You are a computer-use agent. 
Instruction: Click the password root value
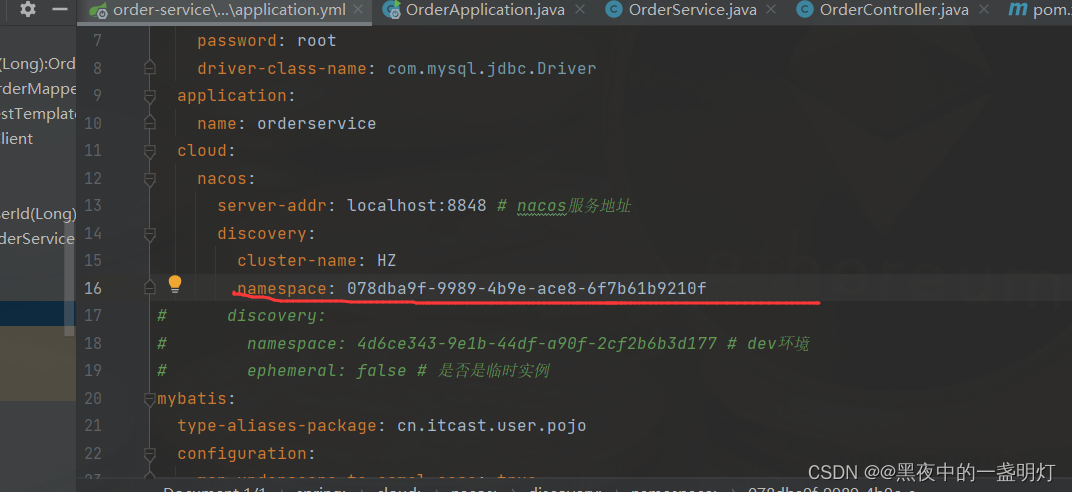[x=317, y=41]
